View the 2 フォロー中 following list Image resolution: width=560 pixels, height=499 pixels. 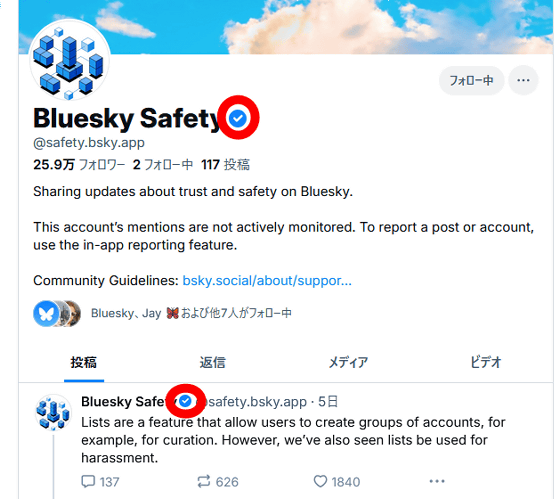163,165
